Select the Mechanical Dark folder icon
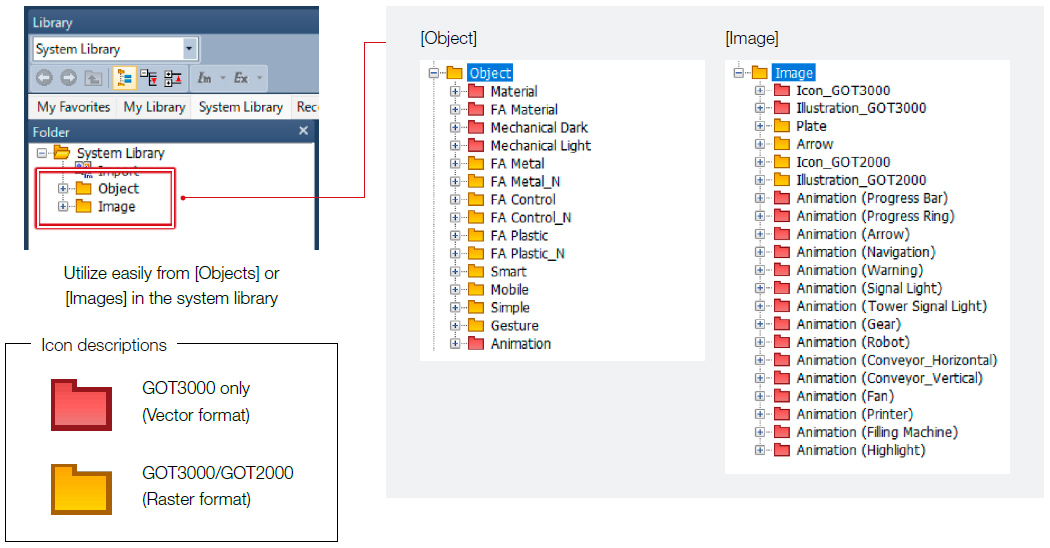Image resolution: width=1050 pixels, height=548 pixels. pyautogui.click(x=476, y=128)
